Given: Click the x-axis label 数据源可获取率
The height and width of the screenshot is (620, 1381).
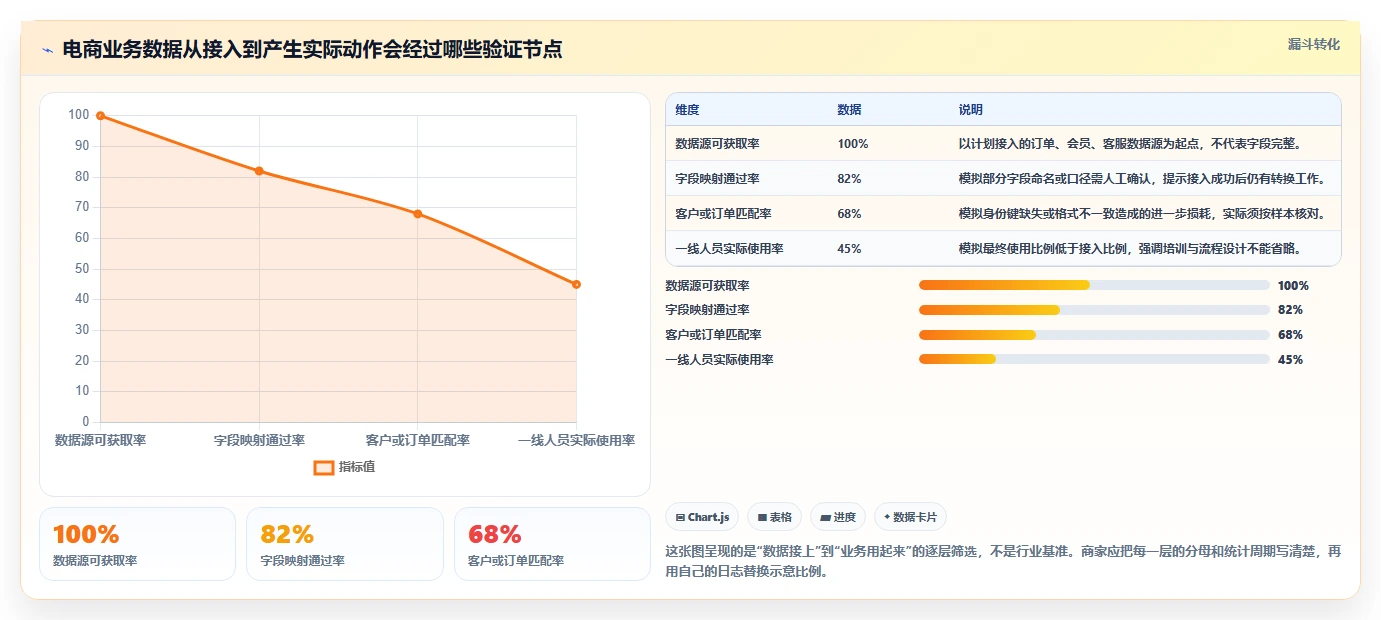Looking at the screenshot, I should [x=100, y=440].
